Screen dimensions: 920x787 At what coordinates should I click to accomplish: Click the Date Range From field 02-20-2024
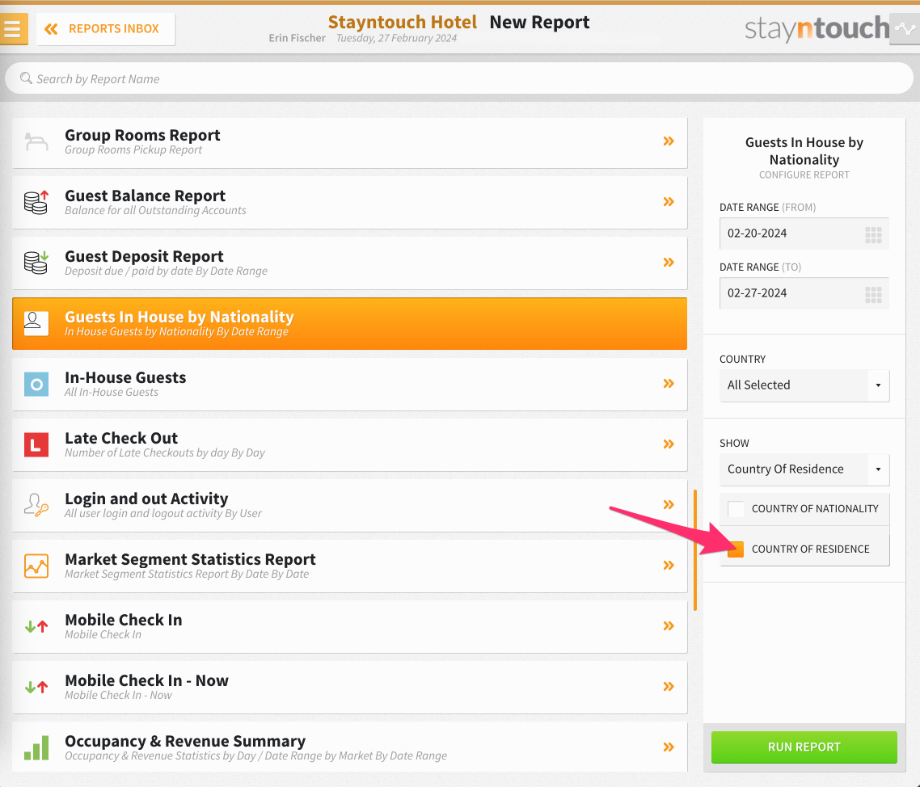click(804, 233)
